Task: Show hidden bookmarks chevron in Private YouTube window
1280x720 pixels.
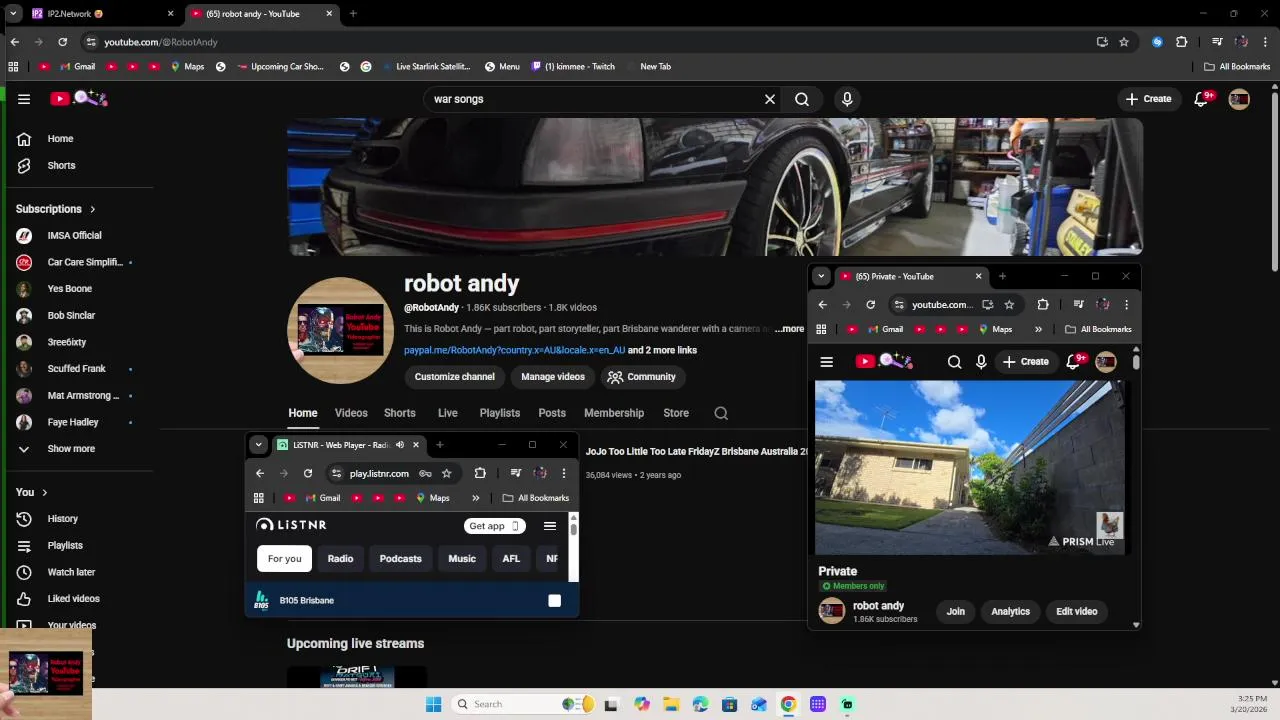Action: point(1038,329)
